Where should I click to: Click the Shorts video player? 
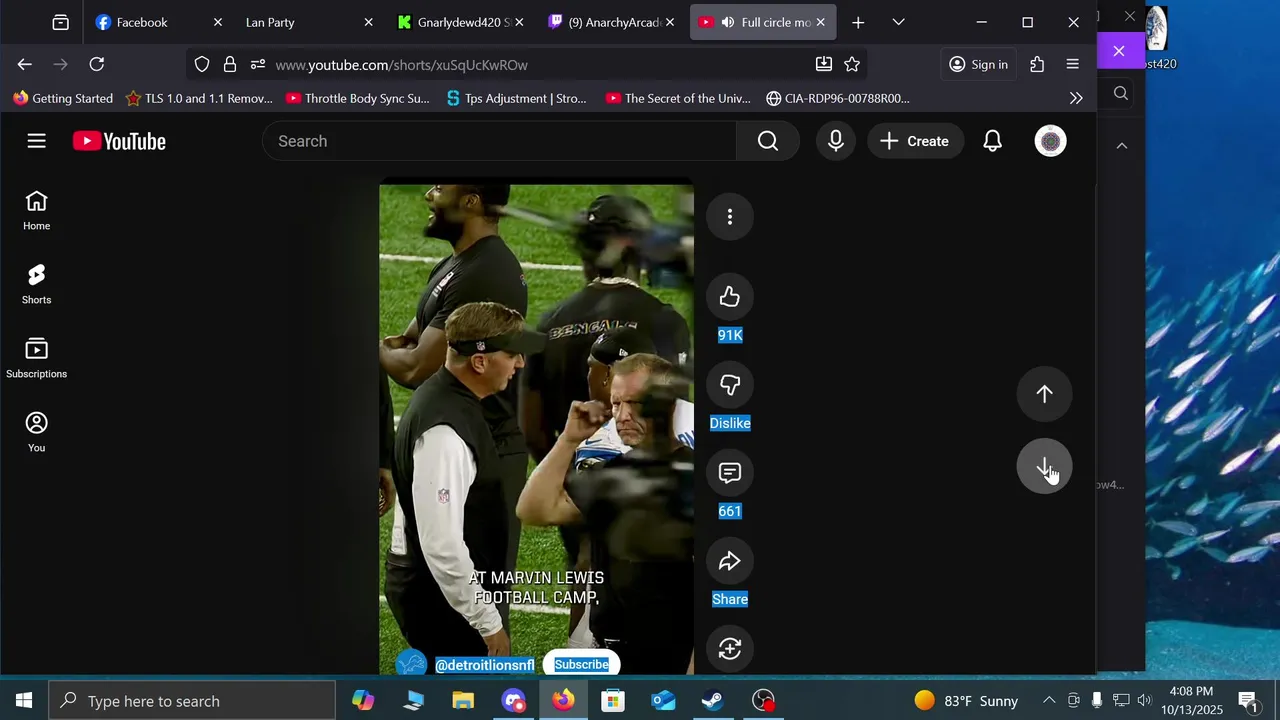pos(536,428)
